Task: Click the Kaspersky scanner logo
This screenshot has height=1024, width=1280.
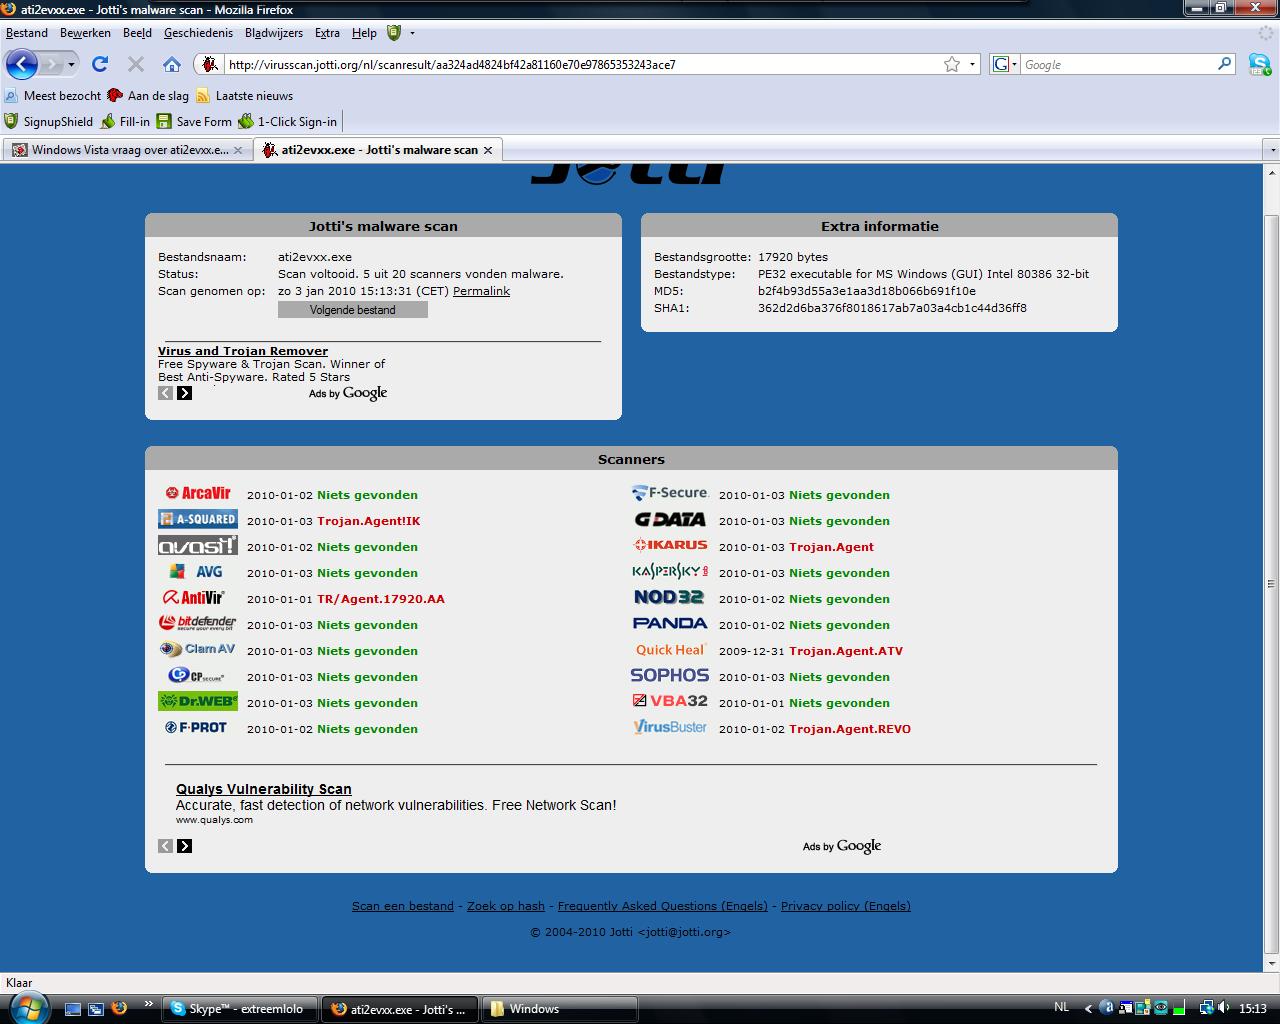Action: [x=670, y=571]
